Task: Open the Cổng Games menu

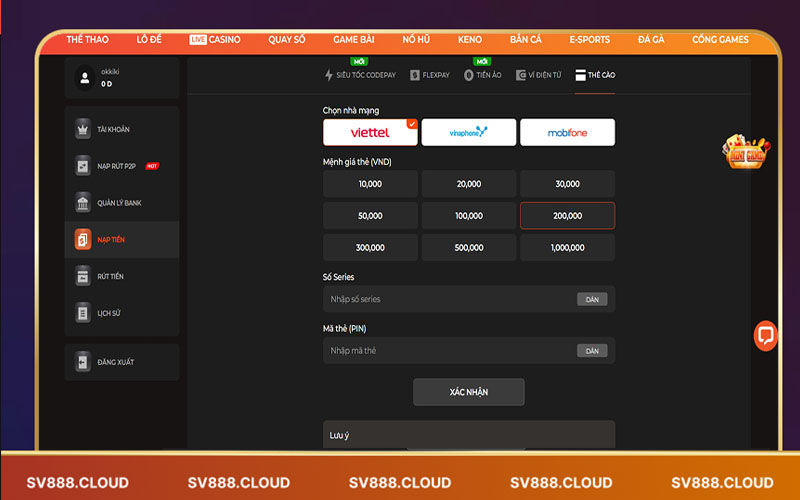Action: (x=720, y=39)
